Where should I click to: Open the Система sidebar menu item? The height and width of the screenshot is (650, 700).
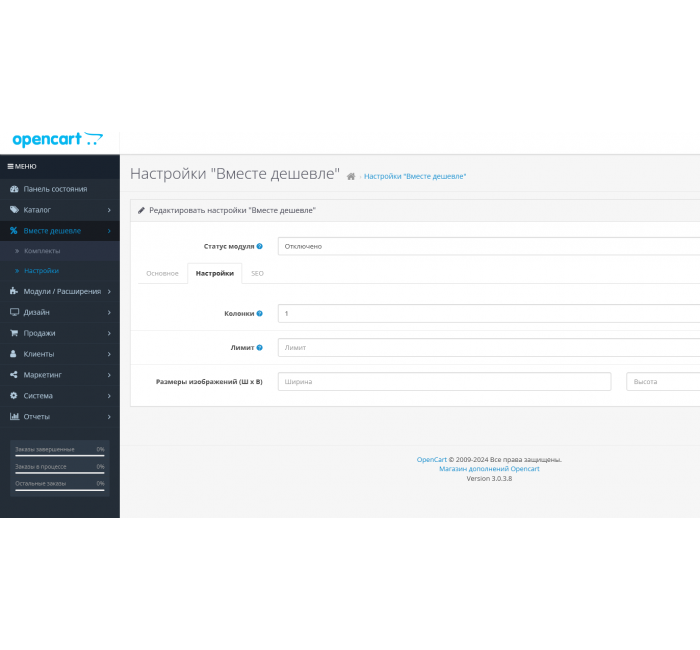click(x=60, y=396)
